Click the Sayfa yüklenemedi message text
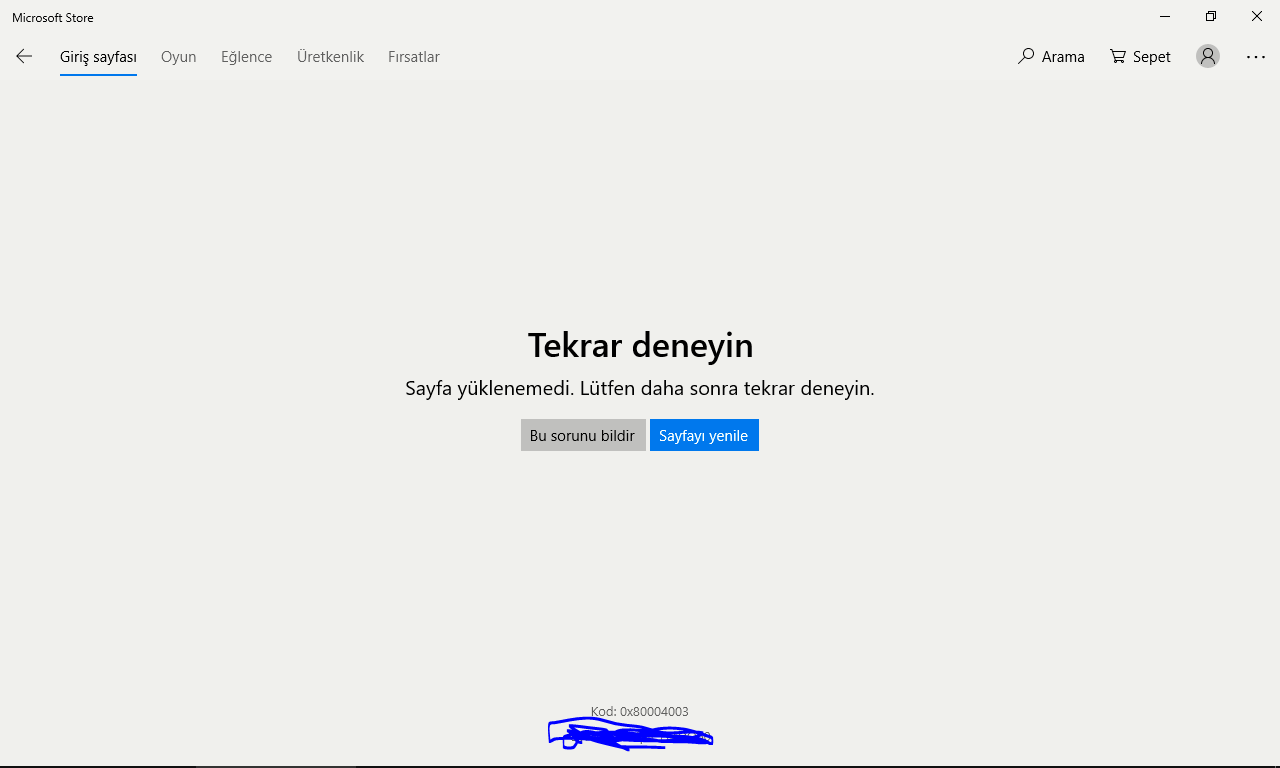This screenshot has width=1280, height=768. coord(640,388)
